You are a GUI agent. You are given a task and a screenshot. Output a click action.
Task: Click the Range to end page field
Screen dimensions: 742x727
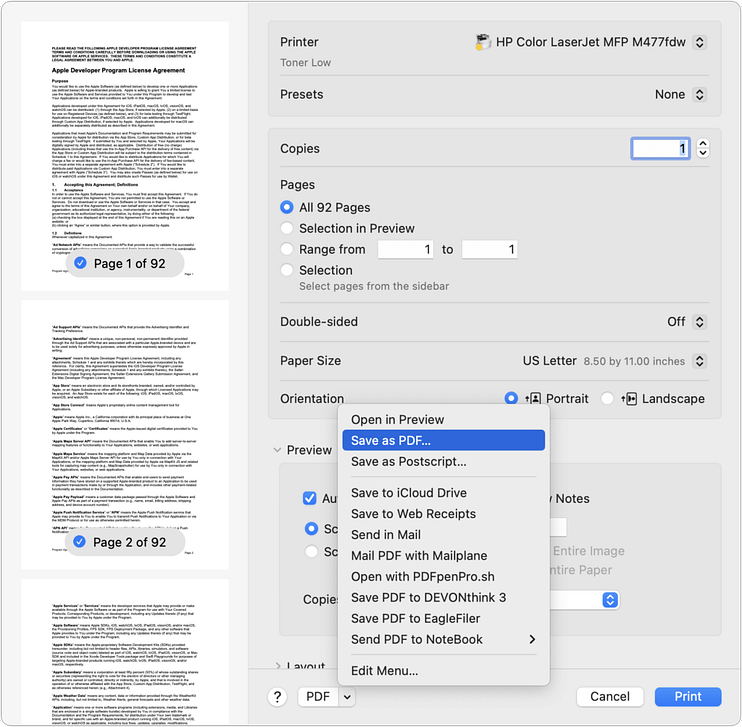pos(490,249)
